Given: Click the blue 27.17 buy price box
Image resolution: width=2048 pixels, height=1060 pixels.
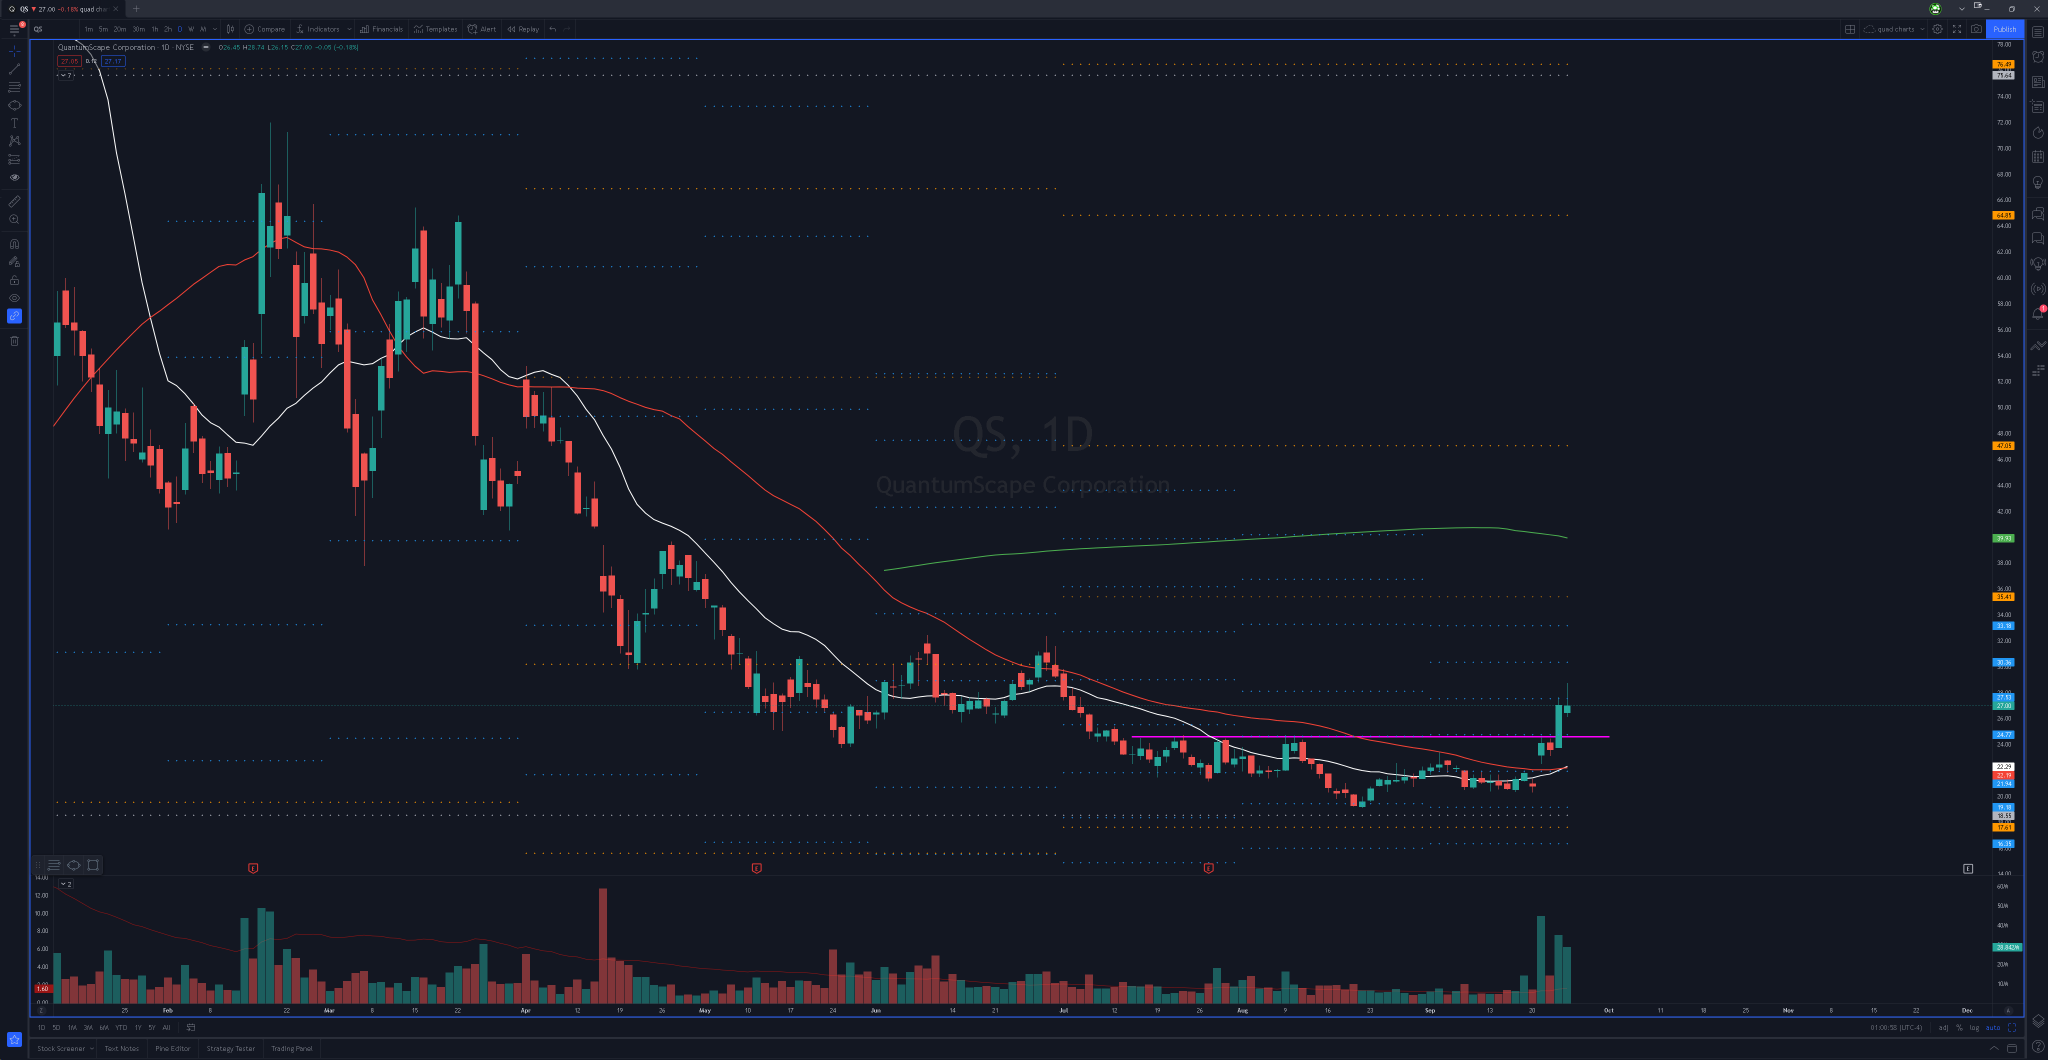Looking at the screenshot, I should tap(113, 61).
